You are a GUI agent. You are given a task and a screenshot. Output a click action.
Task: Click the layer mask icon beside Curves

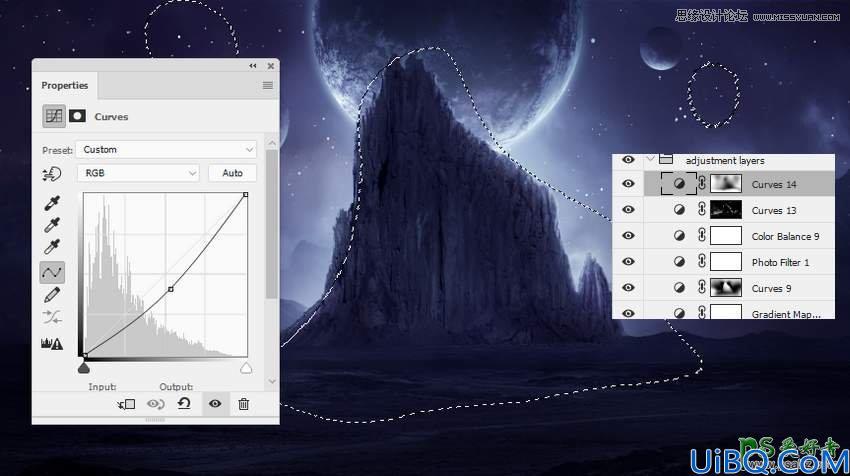pyautogui.click(x=78, y=116)
